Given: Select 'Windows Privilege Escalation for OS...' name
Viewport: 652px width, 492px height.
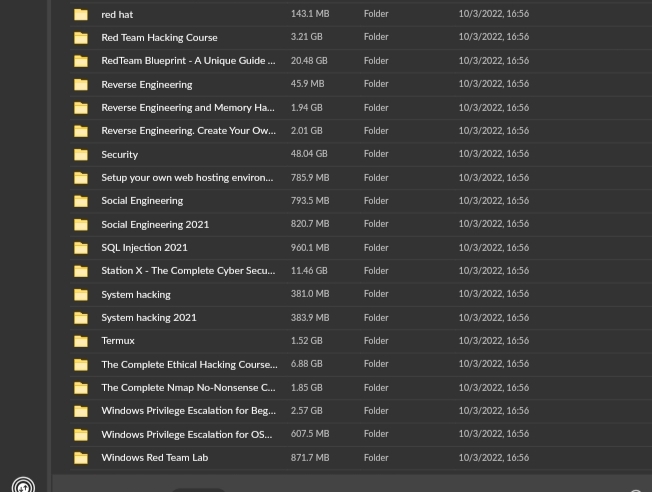Looking at the screenshot, I should coord(187,435).
